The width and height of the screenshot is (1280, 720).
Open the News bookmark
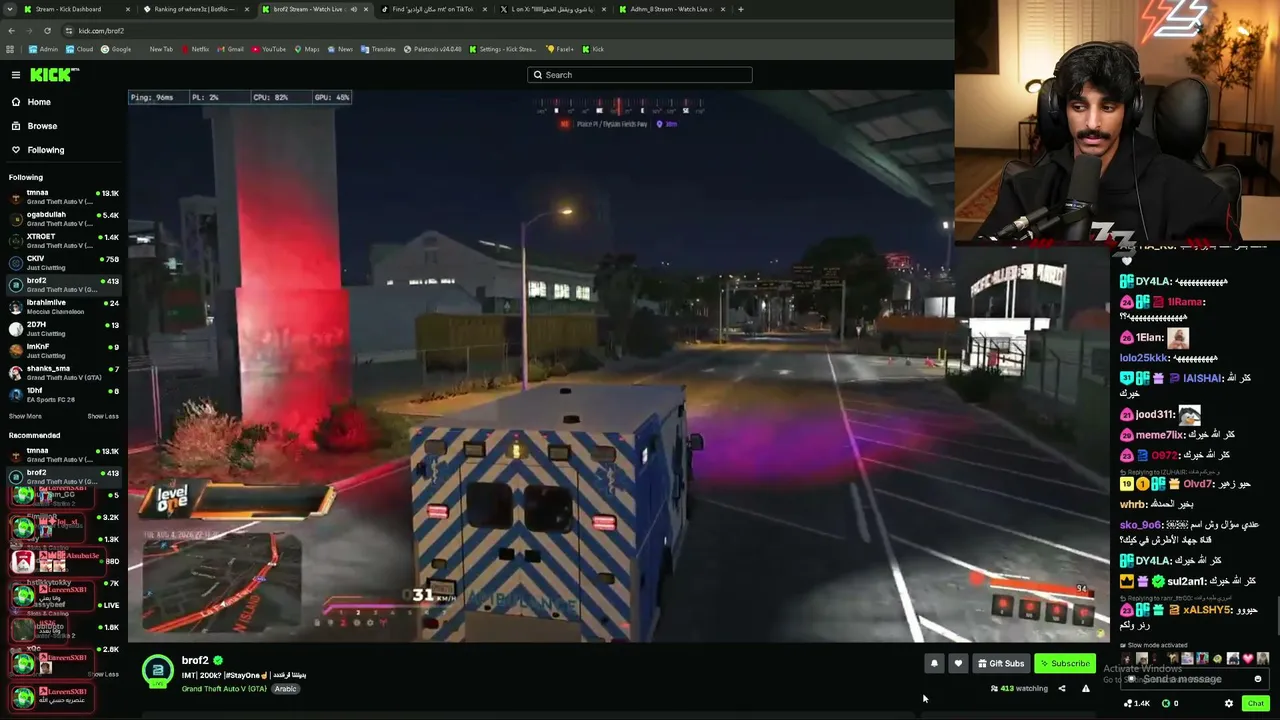coord(341,49)
